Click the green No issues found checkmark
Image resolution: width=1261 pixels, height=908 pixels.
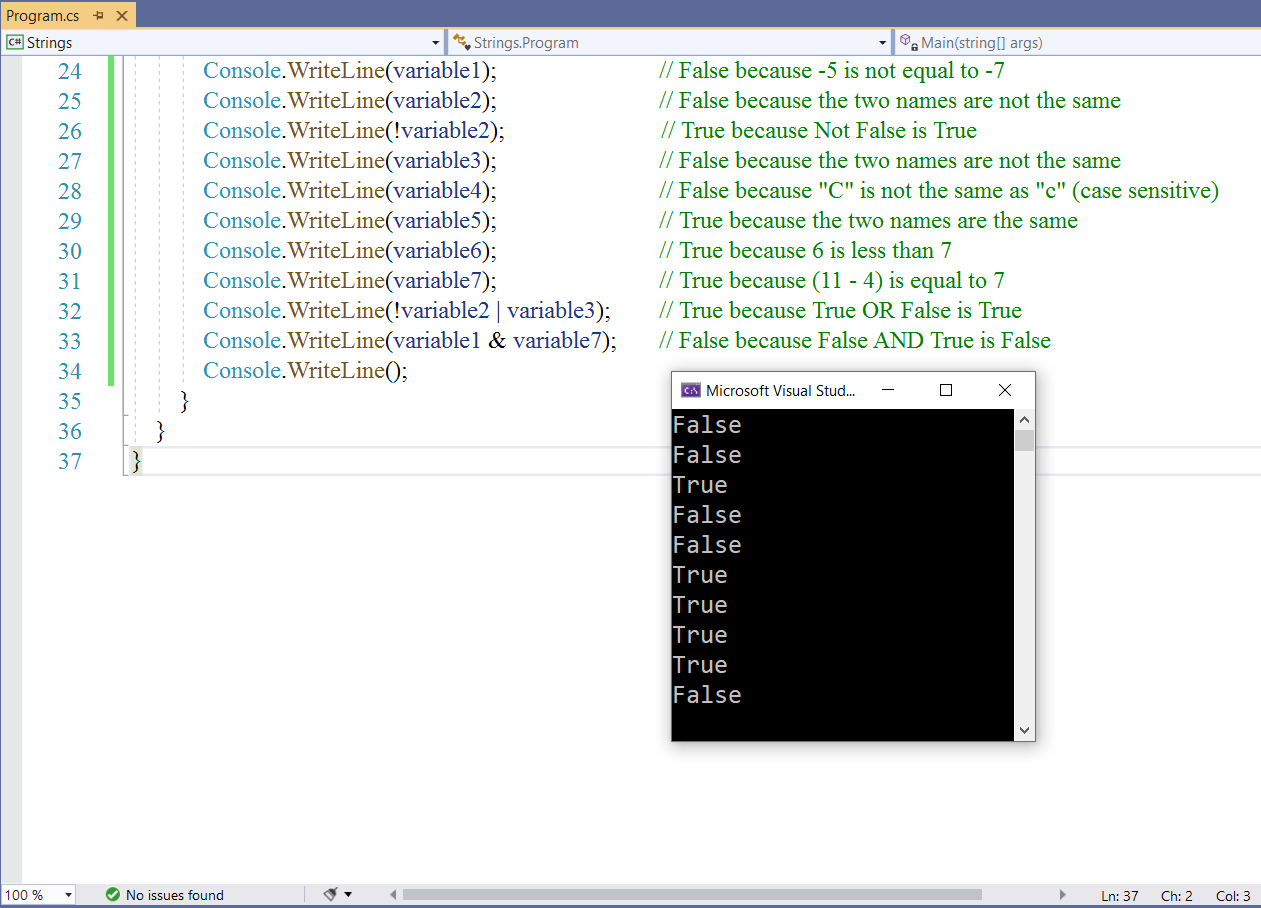[x=113, y=895]
